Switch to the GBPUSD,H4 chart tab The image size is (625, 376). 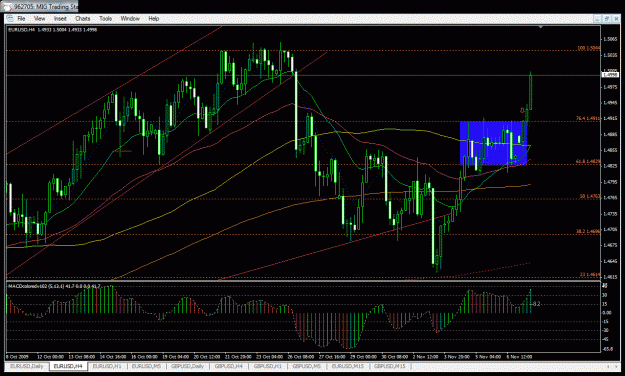228,366
